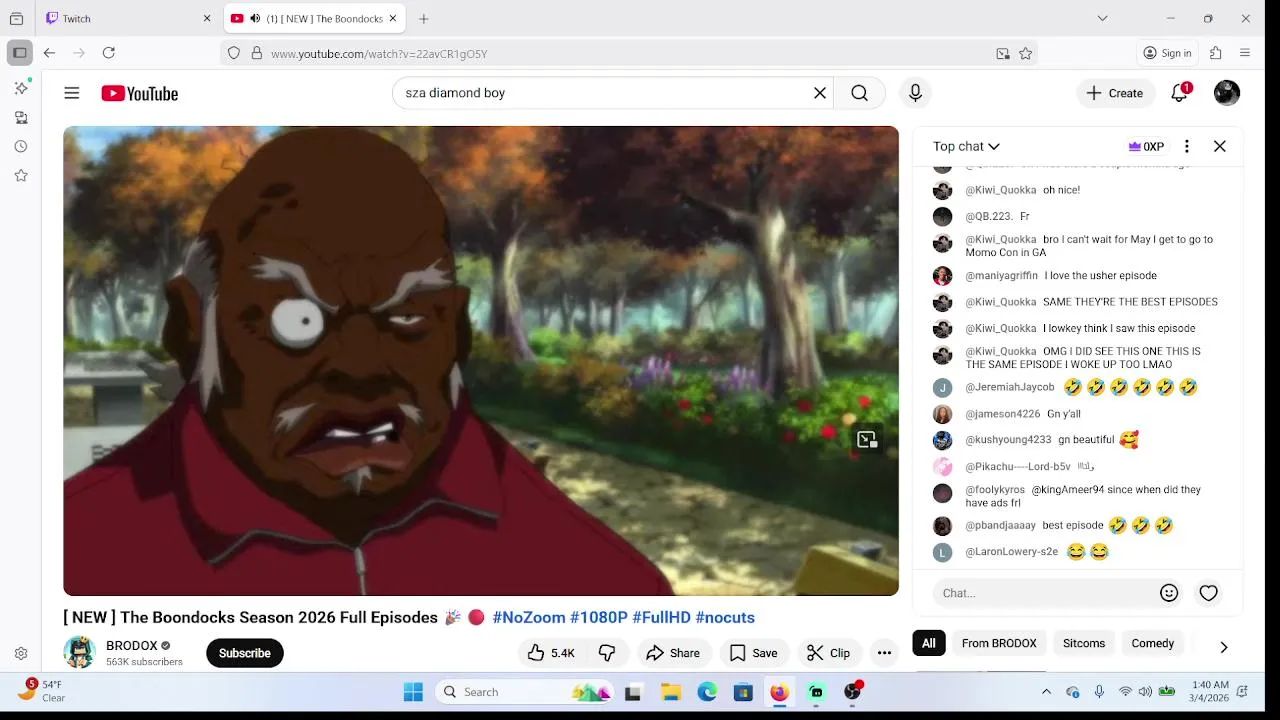
Task: Select the Comedy filter chip
Action: point(1153,643)
